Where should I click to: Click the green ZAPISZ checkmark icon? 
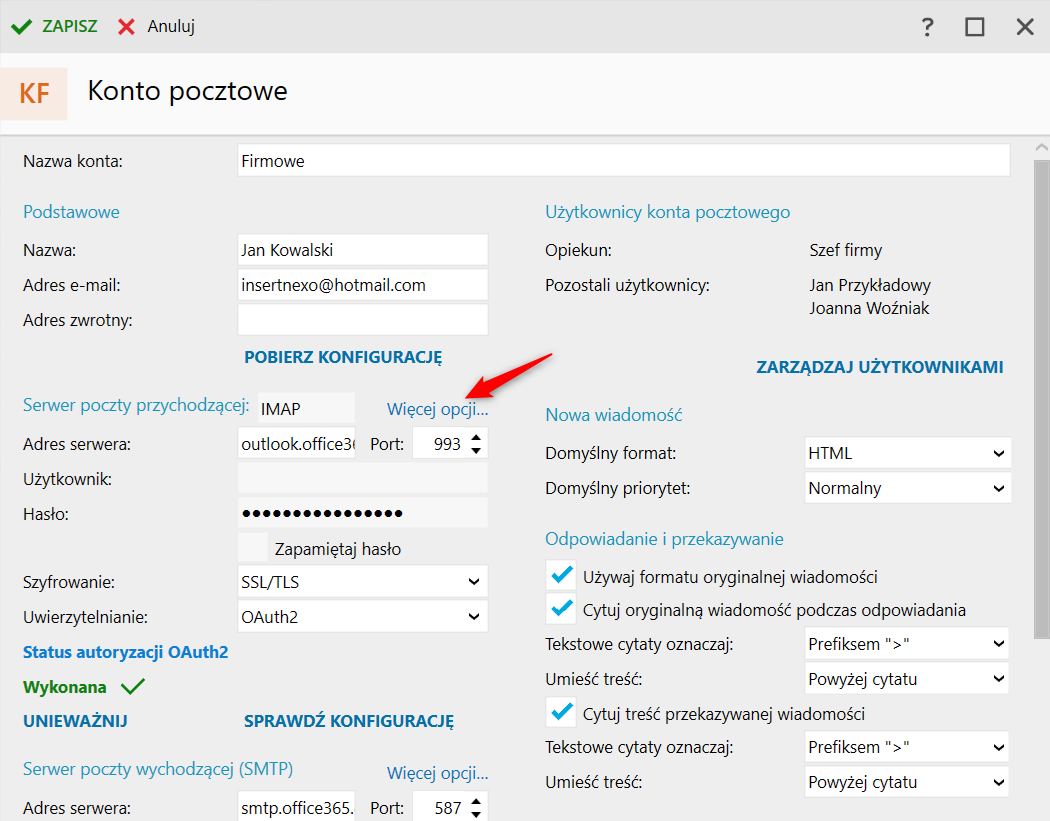[x=21, y=27]
